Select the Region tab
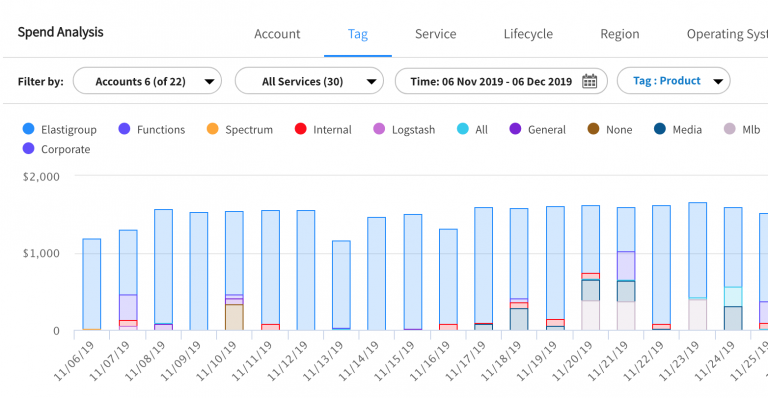This screenshot has width=768, height=398. [620, 34]
